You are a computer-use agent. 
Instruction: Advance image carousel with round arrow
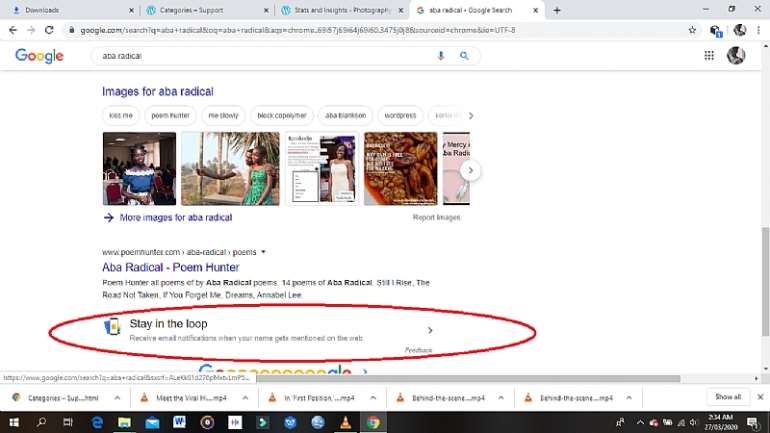point(470,170)
